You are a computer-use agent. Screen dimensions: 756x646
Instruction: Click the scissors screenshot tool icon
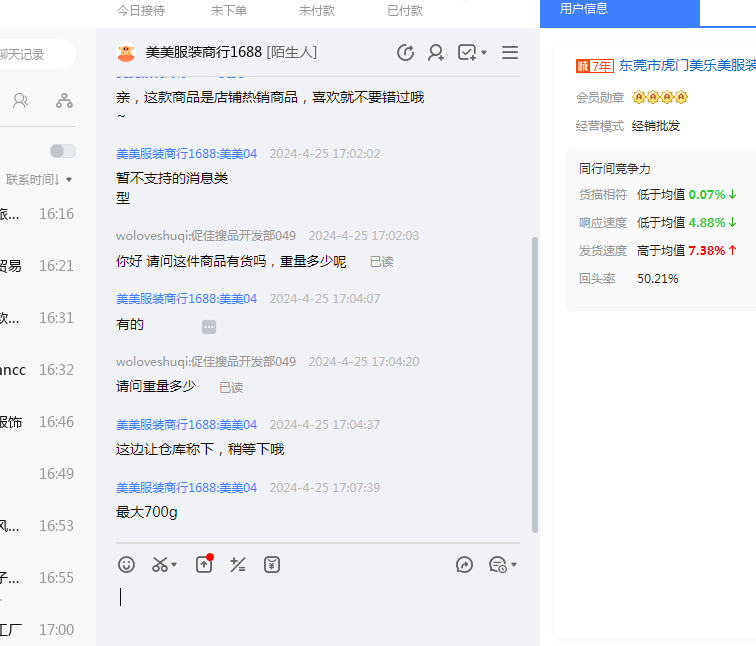point(160,565)
